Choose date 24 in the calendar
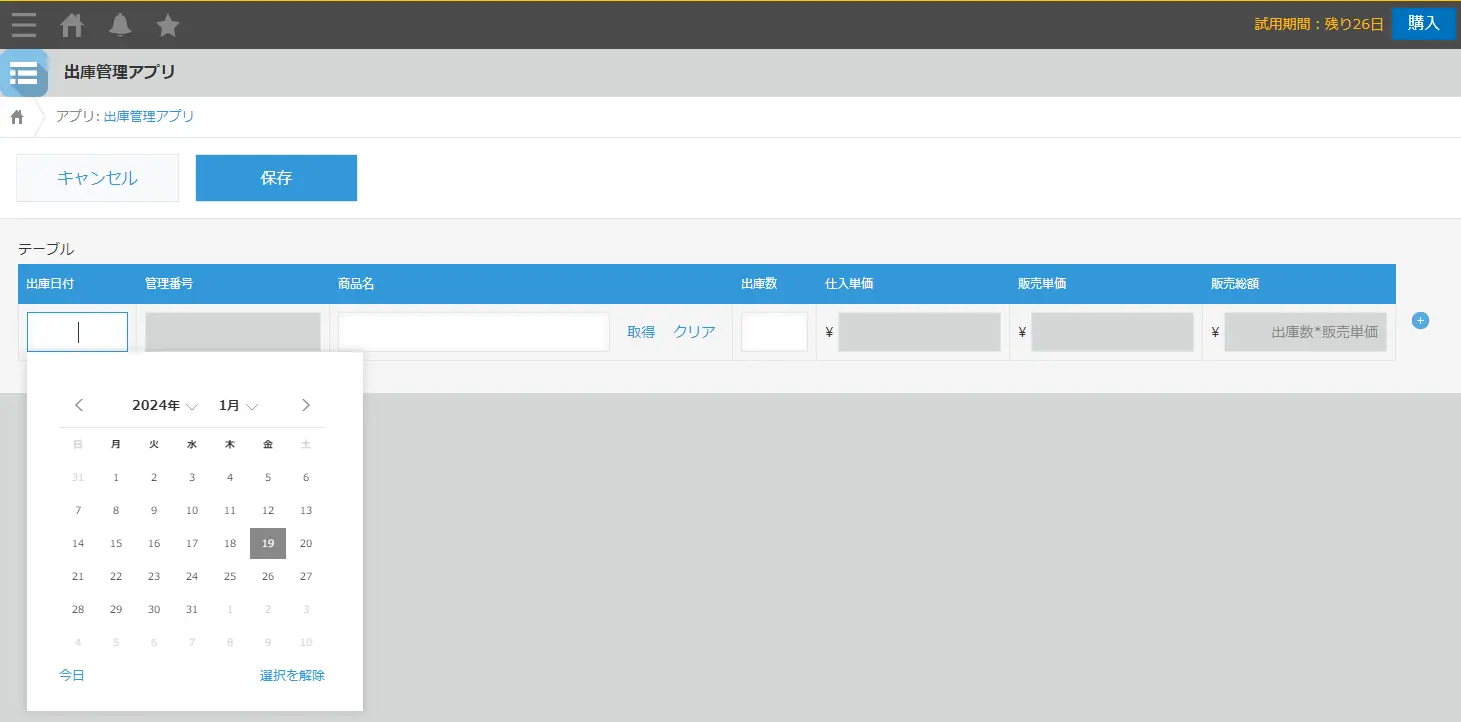The height and width of the screenshot is (722, 1461). click(x=192, y=576)
